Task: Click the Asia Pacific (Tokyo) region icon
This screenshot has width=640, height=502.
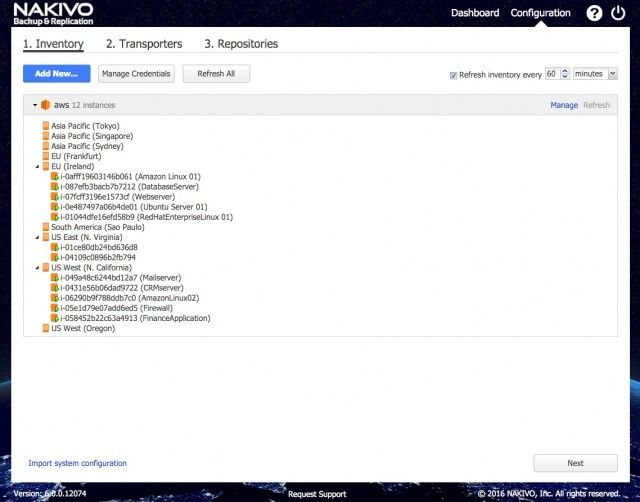Action: pos(46,126)
